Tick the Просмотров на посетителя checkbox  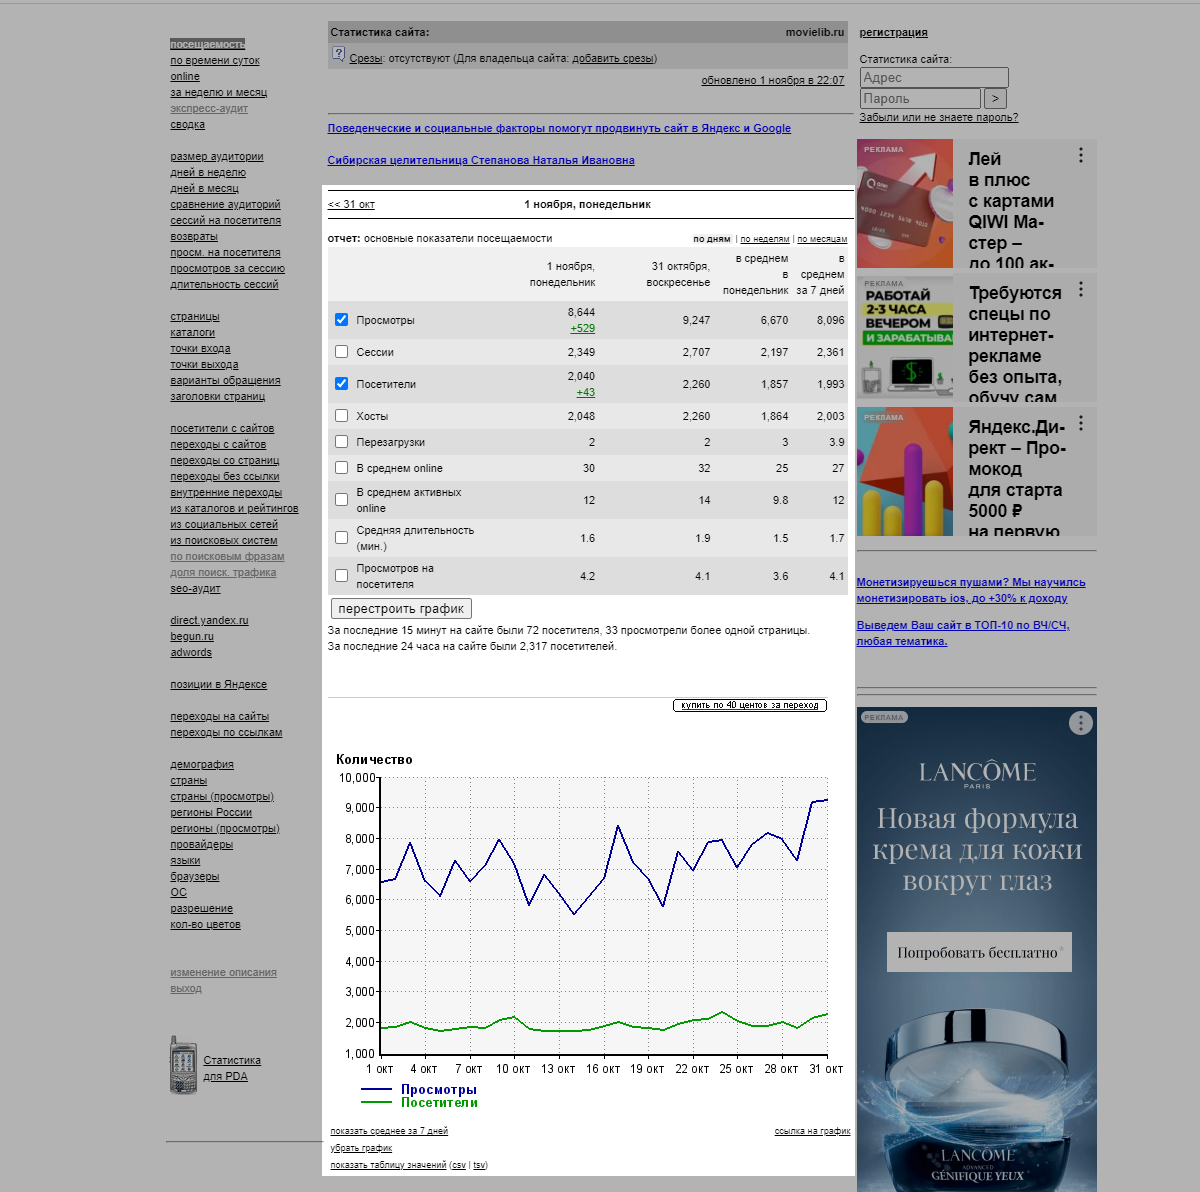[342, 576]
